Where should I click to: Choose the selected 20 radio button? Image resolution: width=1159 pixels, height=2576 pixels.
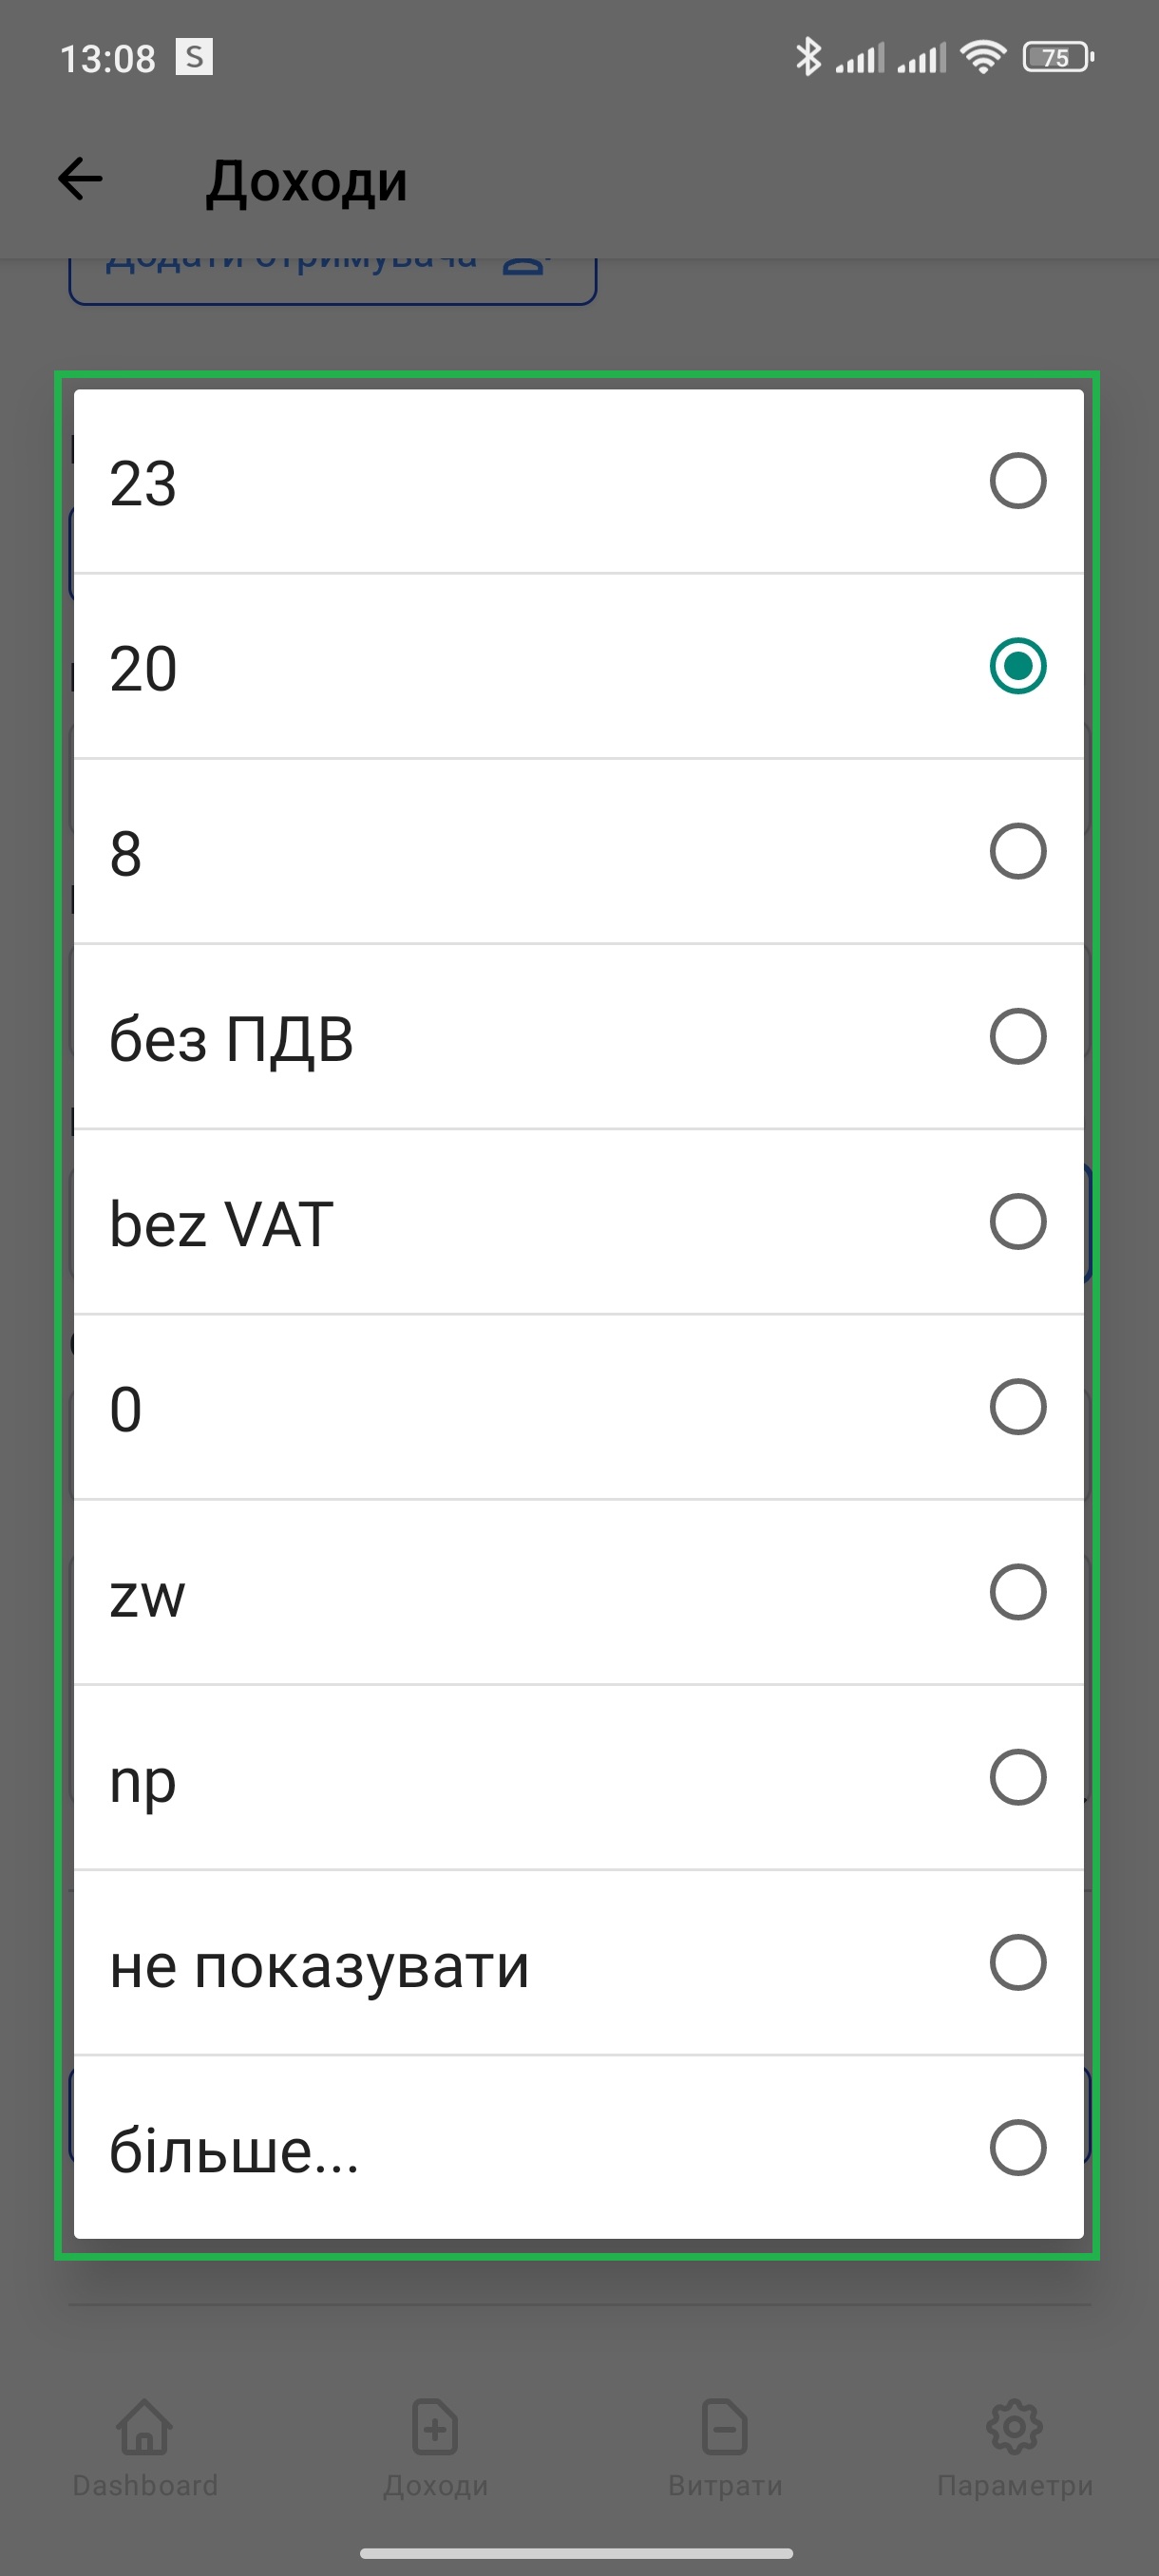[1018, 666]
